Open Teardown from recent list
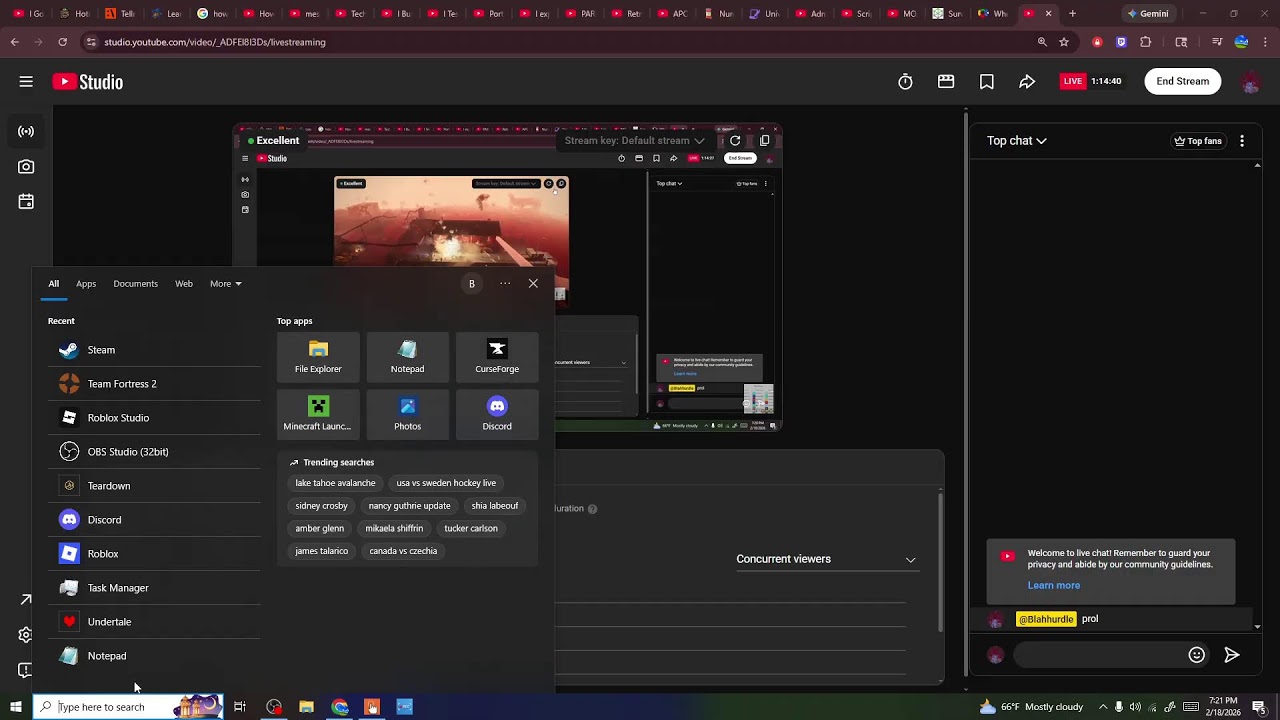1280x720 pixels. [154, 486]
